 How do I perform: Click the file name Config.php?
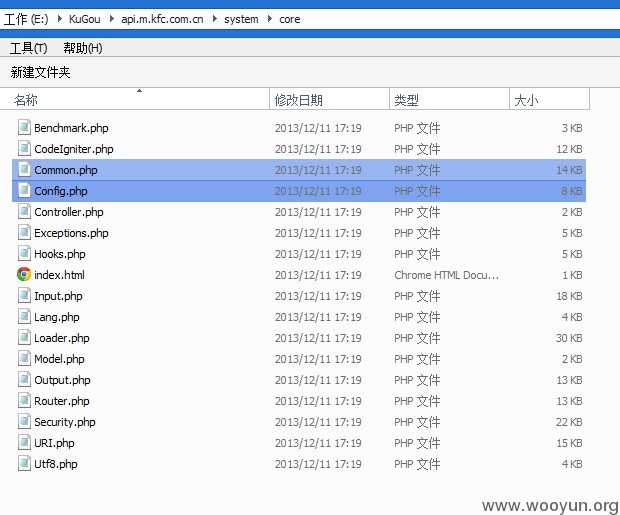[60, 191]
